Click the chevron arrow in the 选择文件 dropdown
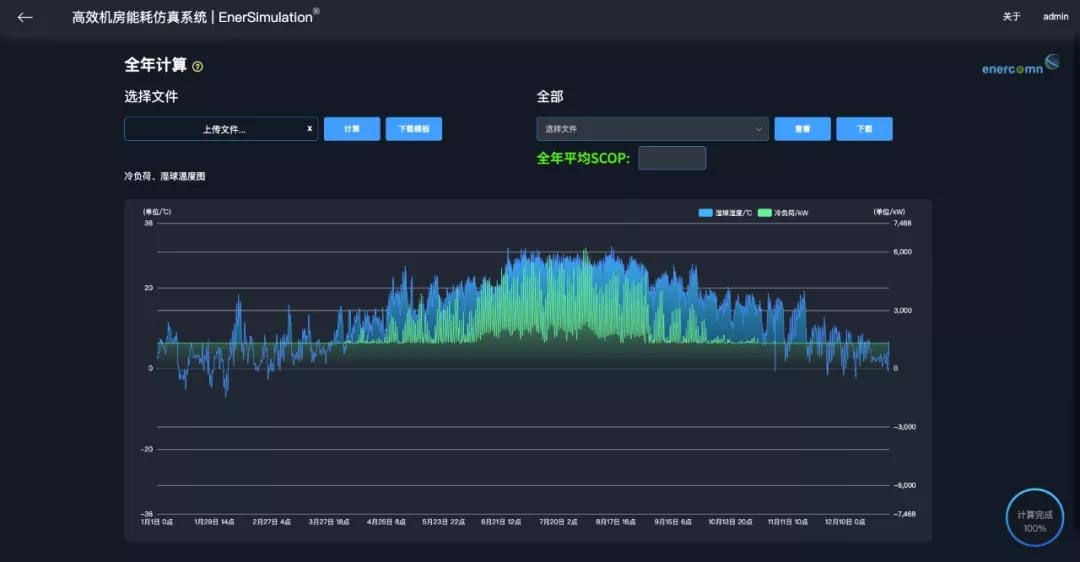The image size is (1080, 562). click(758, 129)
